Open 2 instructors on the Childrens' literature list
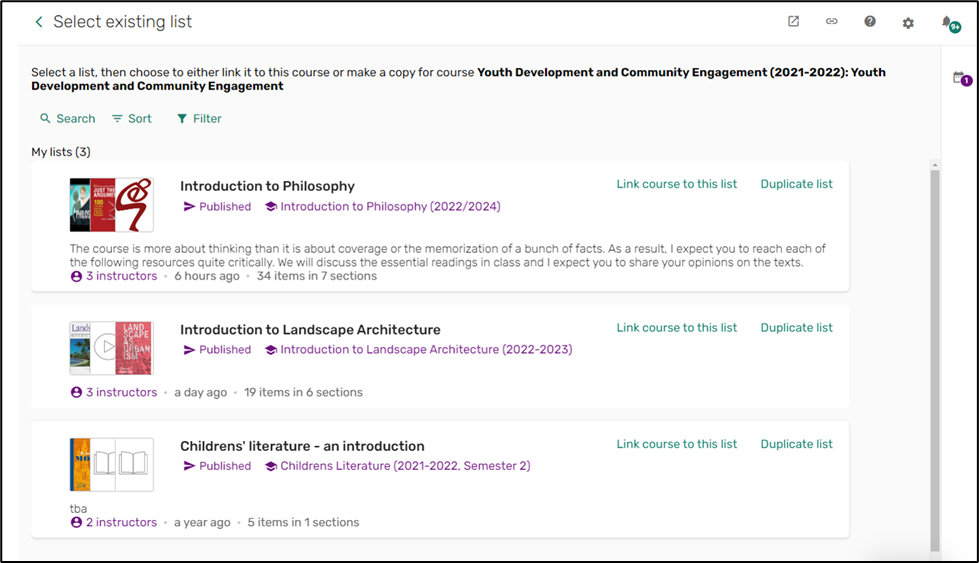The width and height of the screenshot is (979, 563). pyautogui.click(x=114, y=522)
